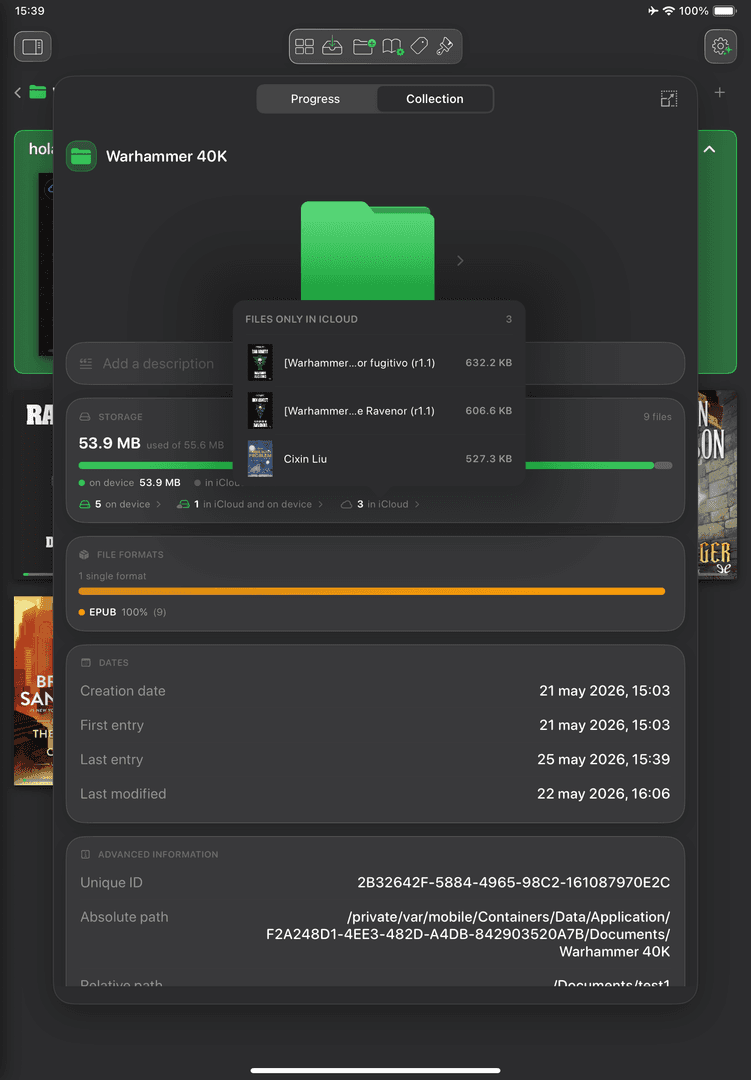Image resolution: width=751 pixels, height=1080 pixels.
Task: Click the EPUB 100% legend entry
Action: [123, 612]
